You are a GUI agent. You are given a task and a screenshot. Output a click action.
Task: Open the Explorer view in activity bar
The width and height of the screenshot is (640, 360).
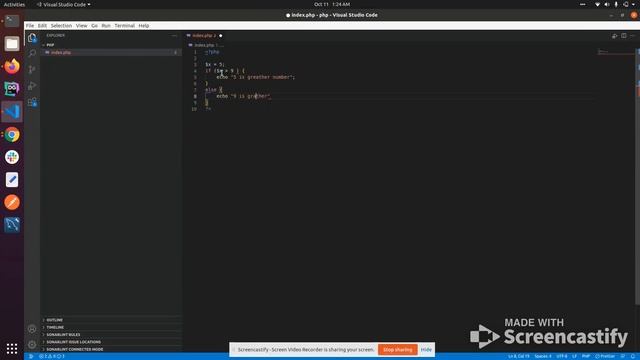click(x=32, y=38)
